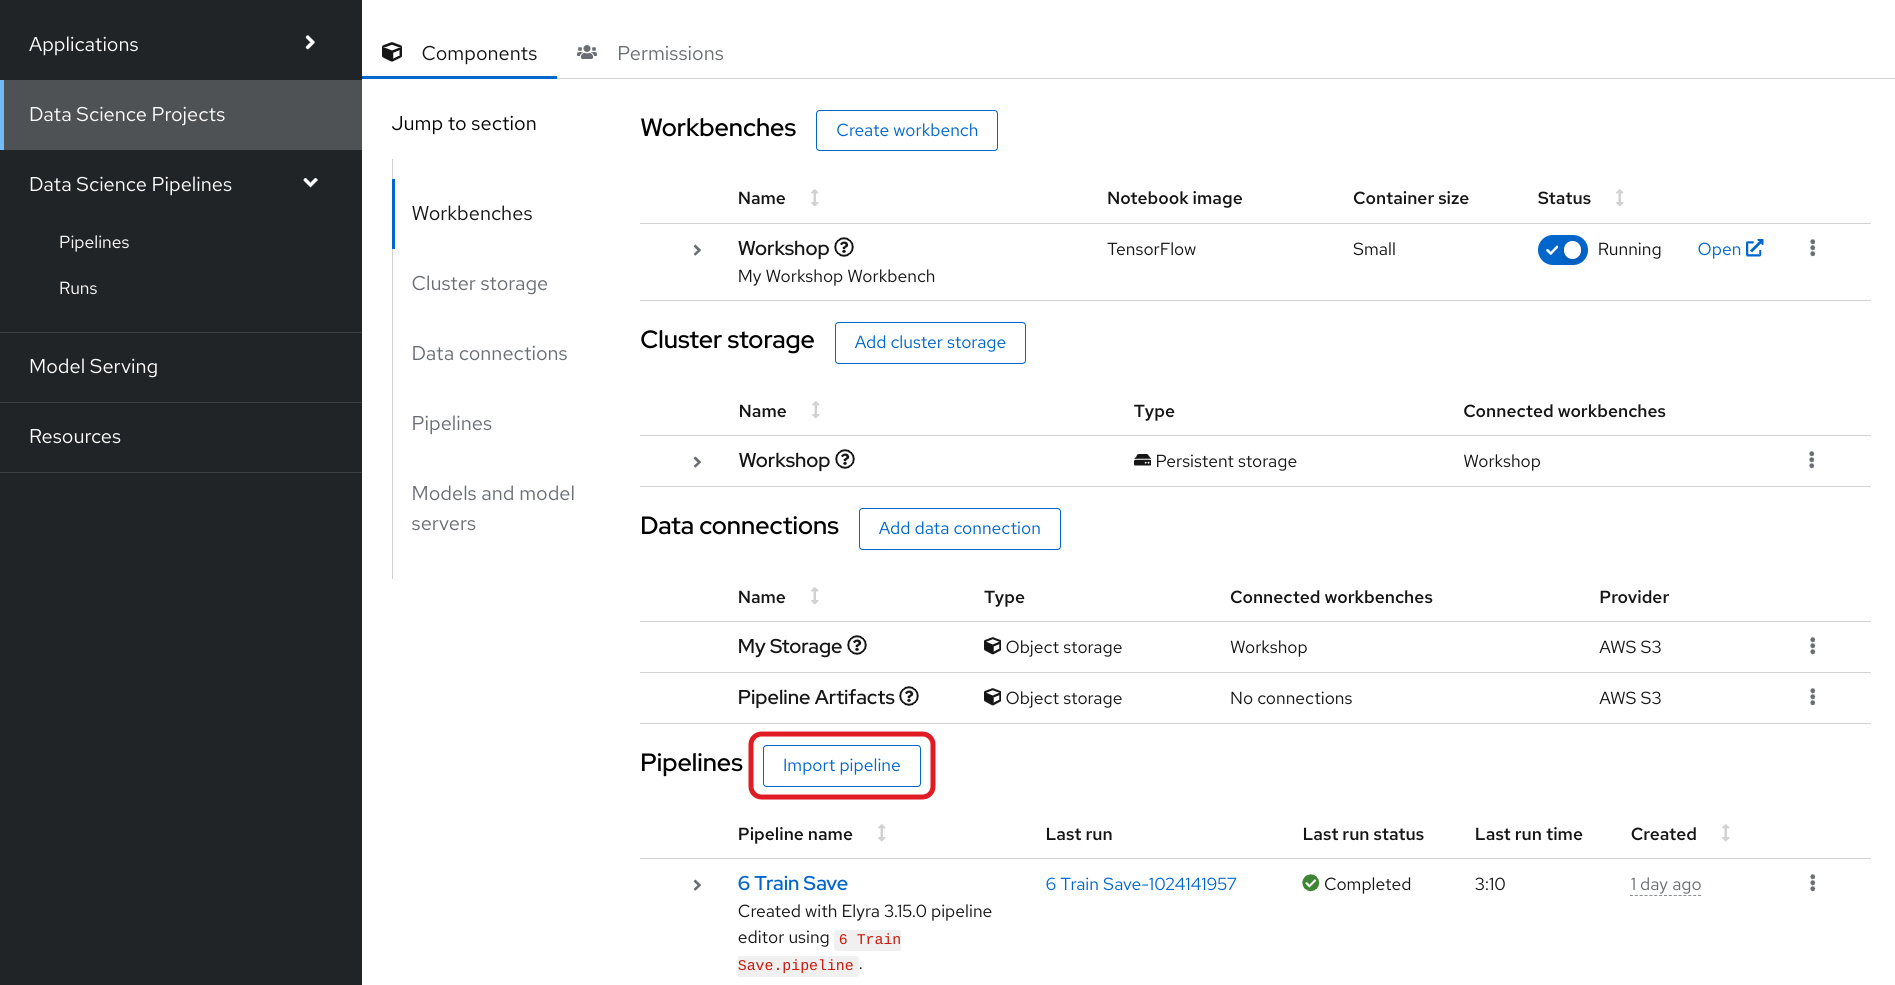This screenshot has height=985, width=1895.
Task: Open kebab menu for Pipeline Artifacts row
Action: [x=1812, y=697]
